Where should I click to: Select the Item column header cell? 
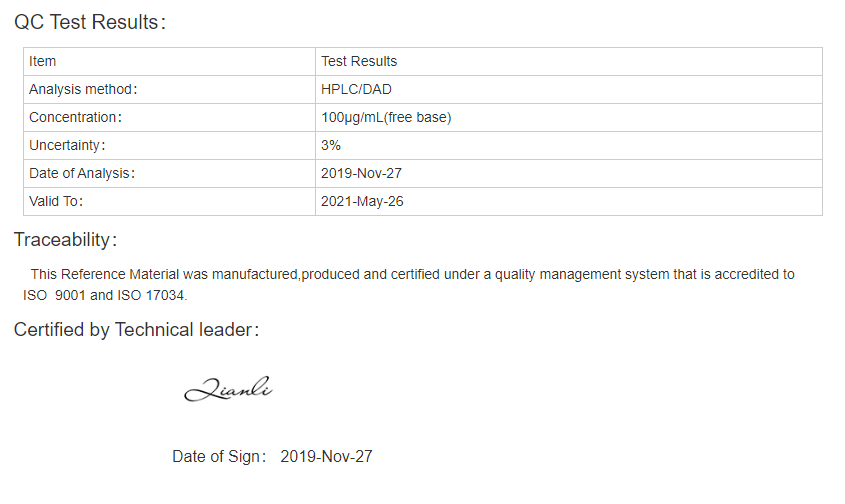pos(169,61)
